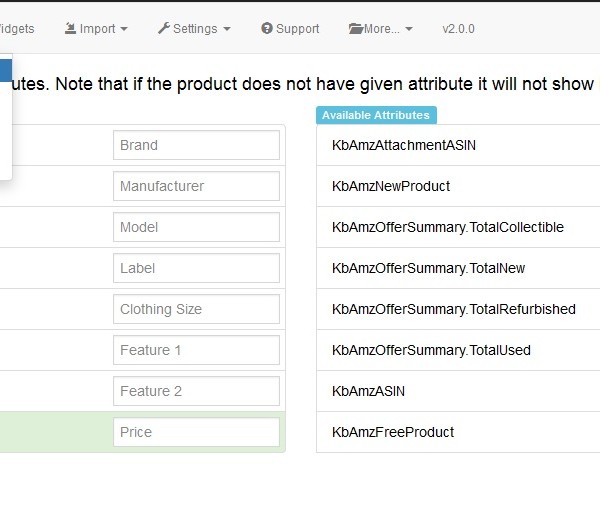This screenshot has height=508, width=600.
Task: Open the Widgets menu item
Action: coord(17,29)
